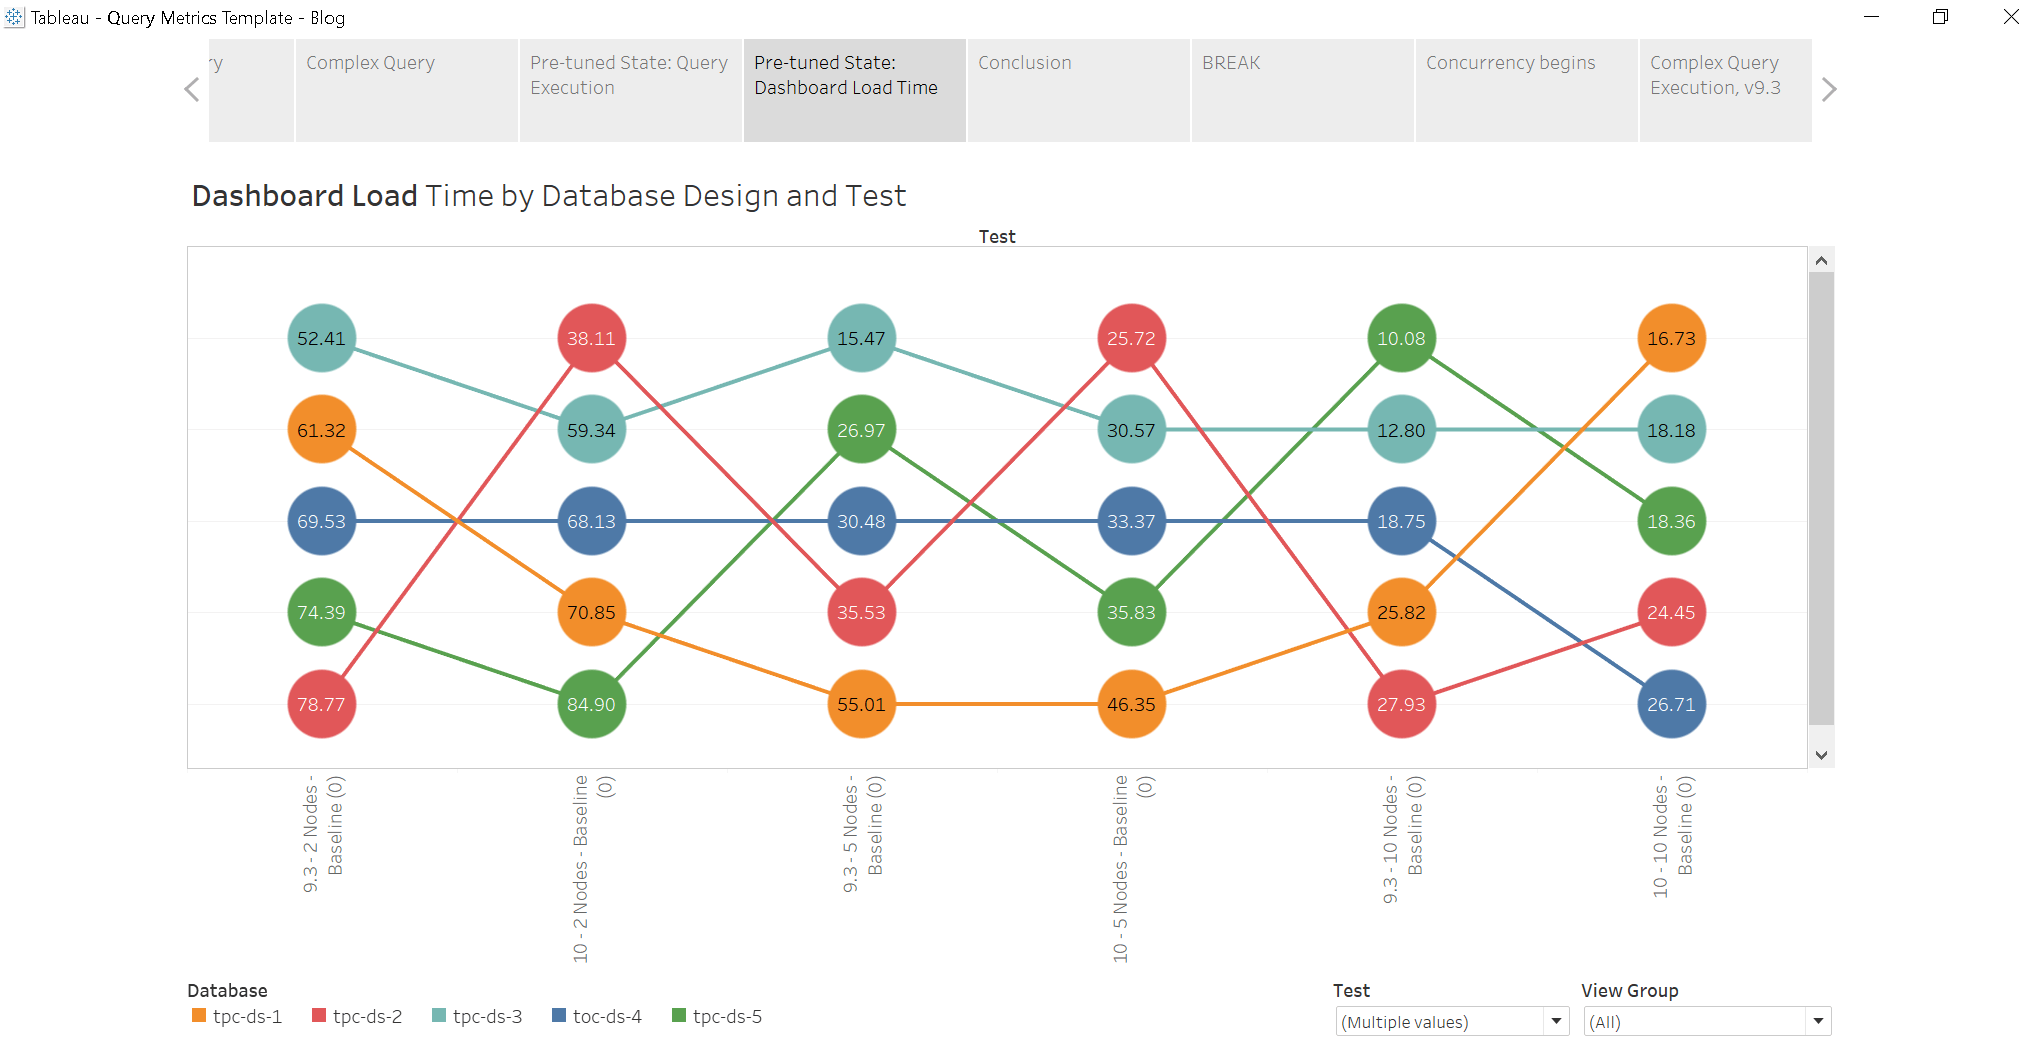Click the Tableau app icon in title bar

[x=14, y=17]
